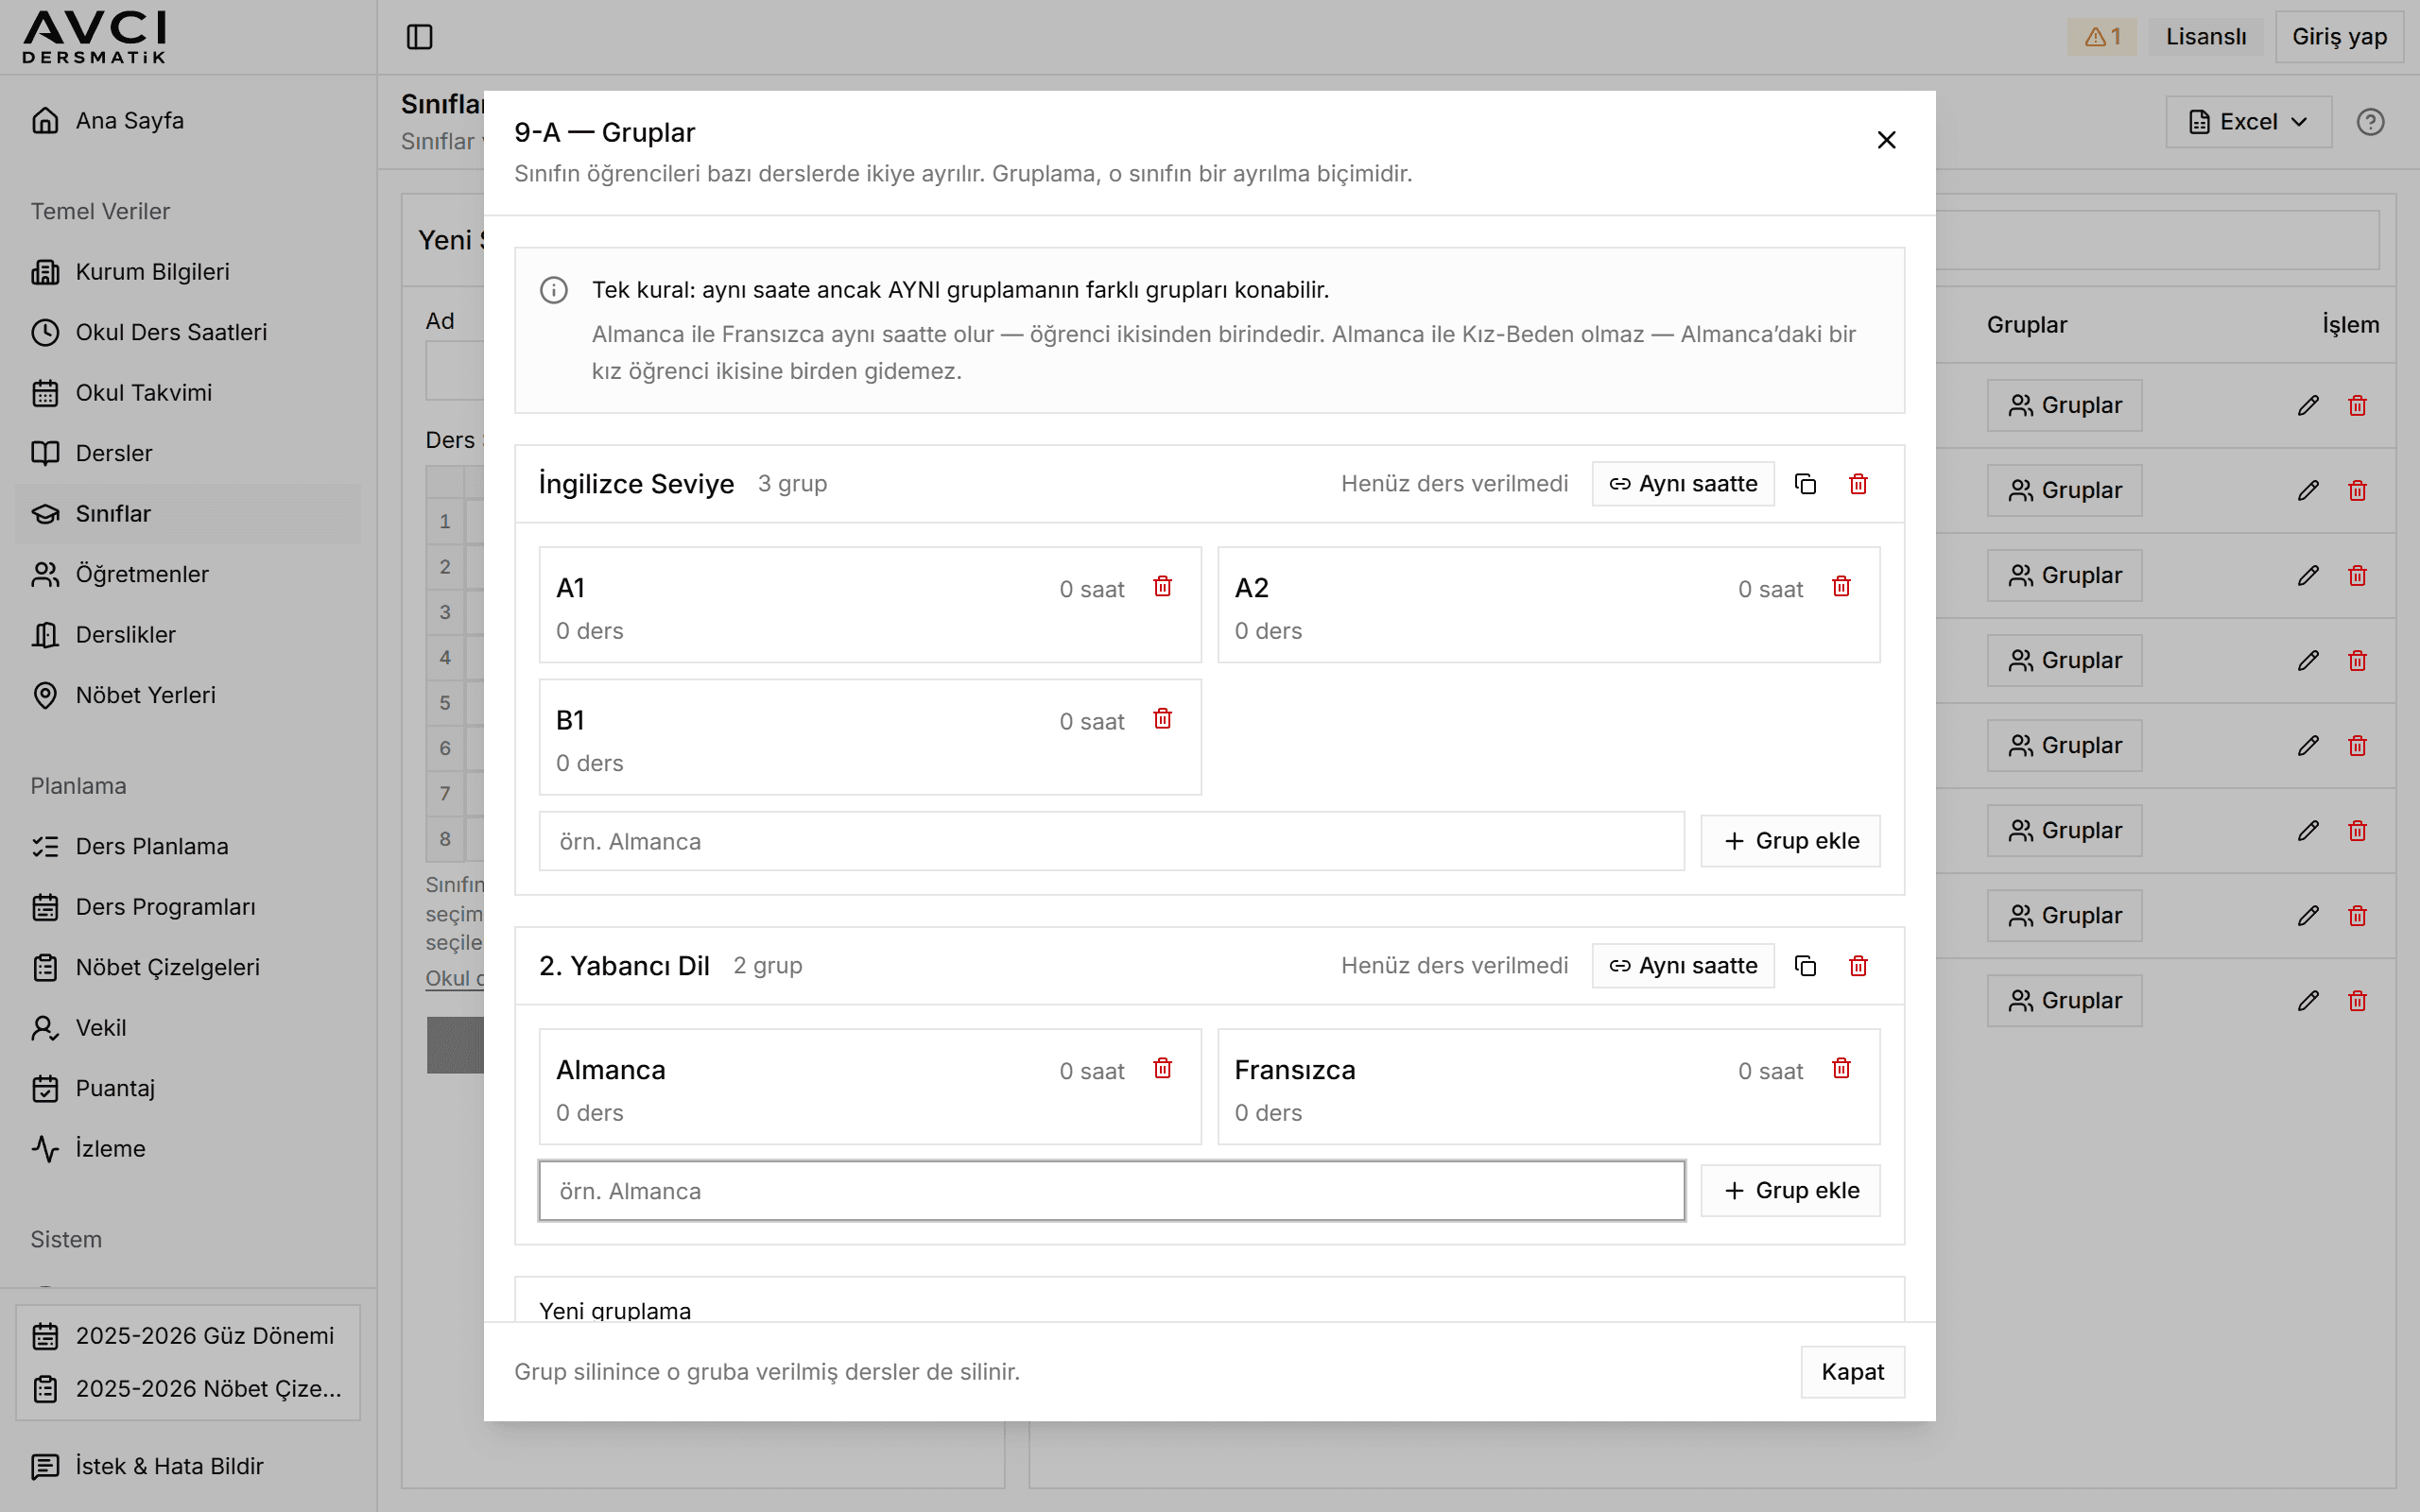Delete the B1 group
The height and width of the screenshot is (1512, 2420).
tap(1162, 719)
